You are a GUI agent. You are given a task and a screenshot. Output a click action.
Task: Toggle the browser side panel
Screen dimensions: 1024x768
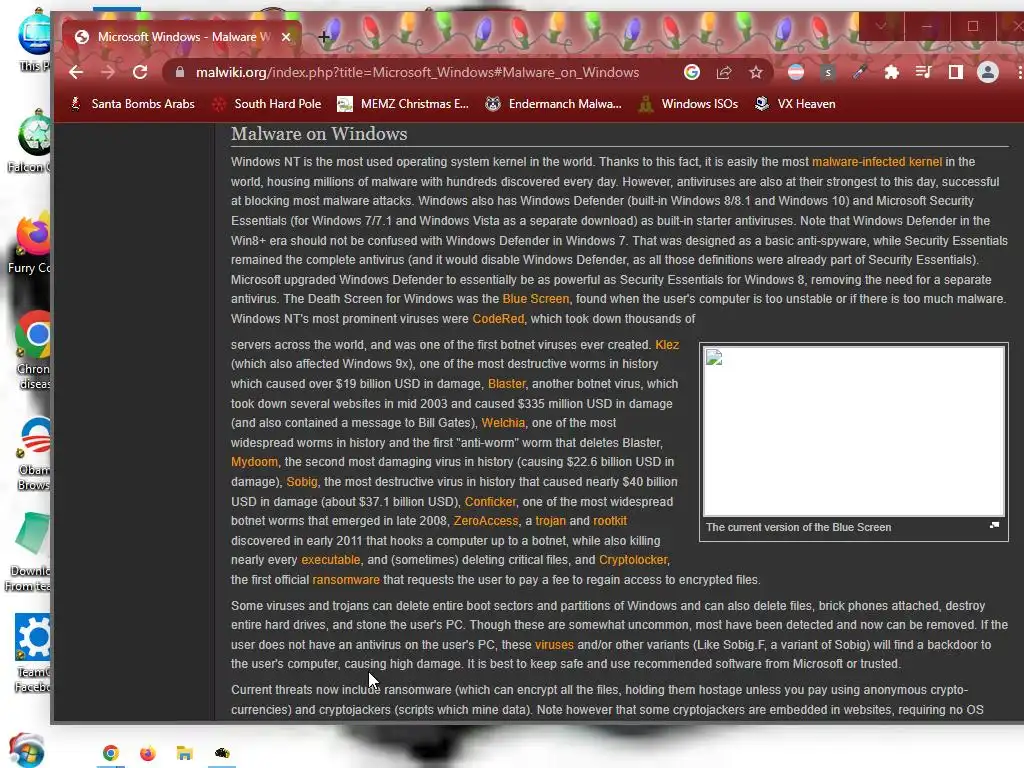pyautogui.click(x=955, y=72)
